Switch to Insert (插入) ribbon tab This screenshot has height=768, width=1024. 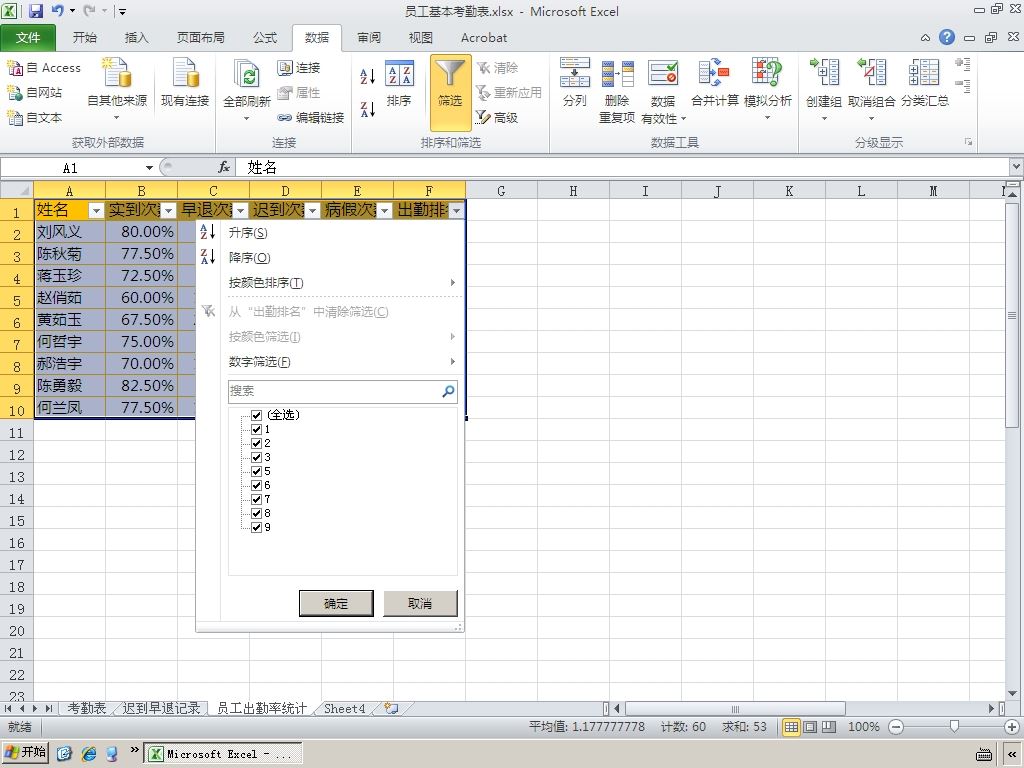click(x=136, y=37)
